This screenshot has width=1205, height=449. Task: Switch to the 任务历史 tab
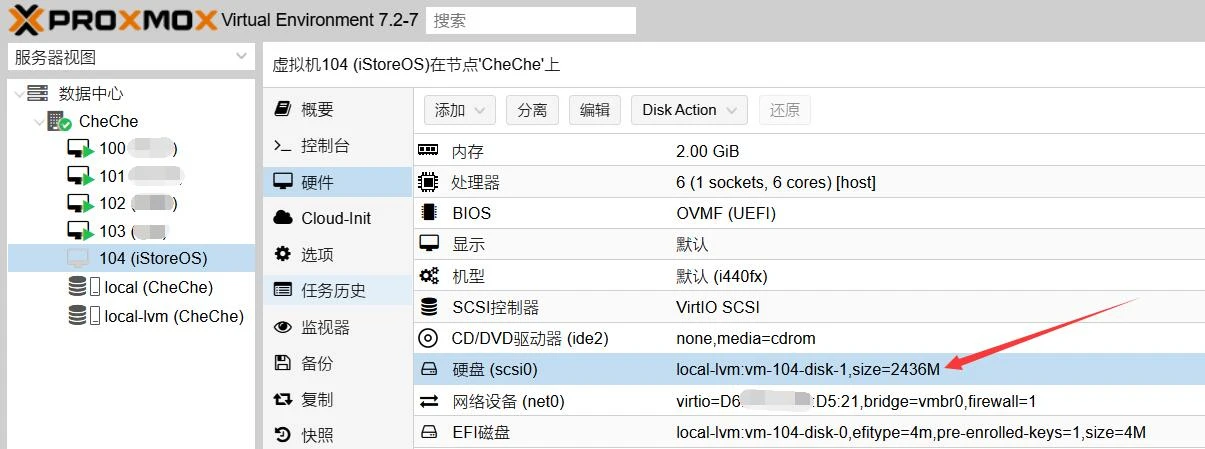tap(333, 291)
